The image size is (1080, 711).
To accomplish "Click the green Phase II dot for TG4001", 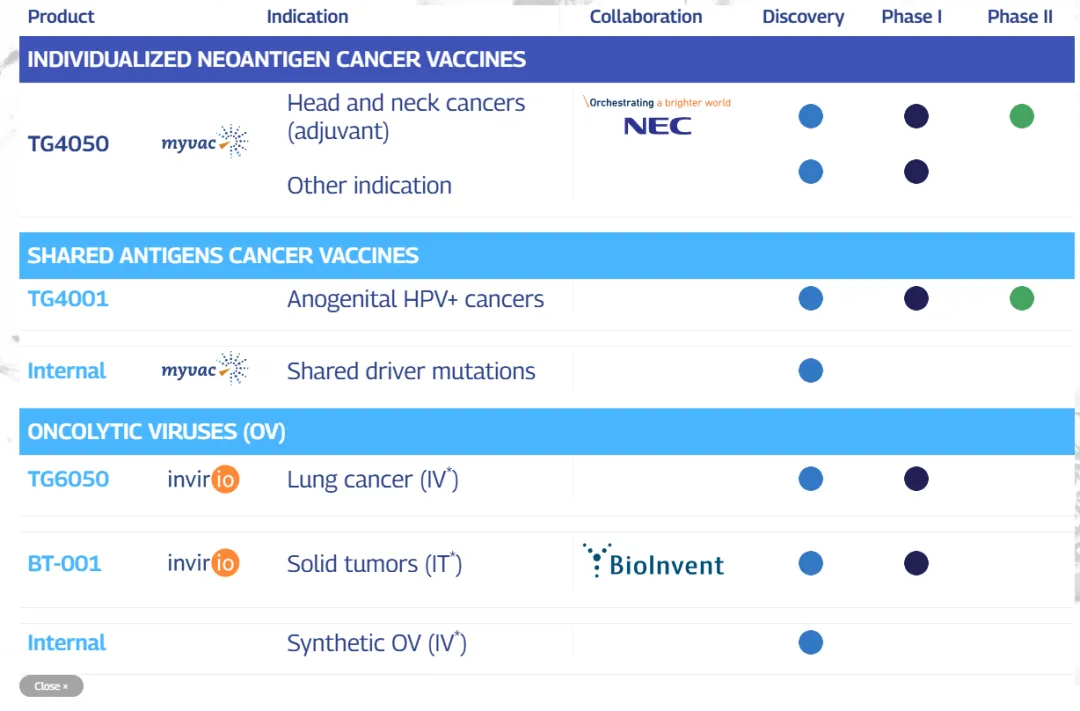I will (x=1021, y=298).
